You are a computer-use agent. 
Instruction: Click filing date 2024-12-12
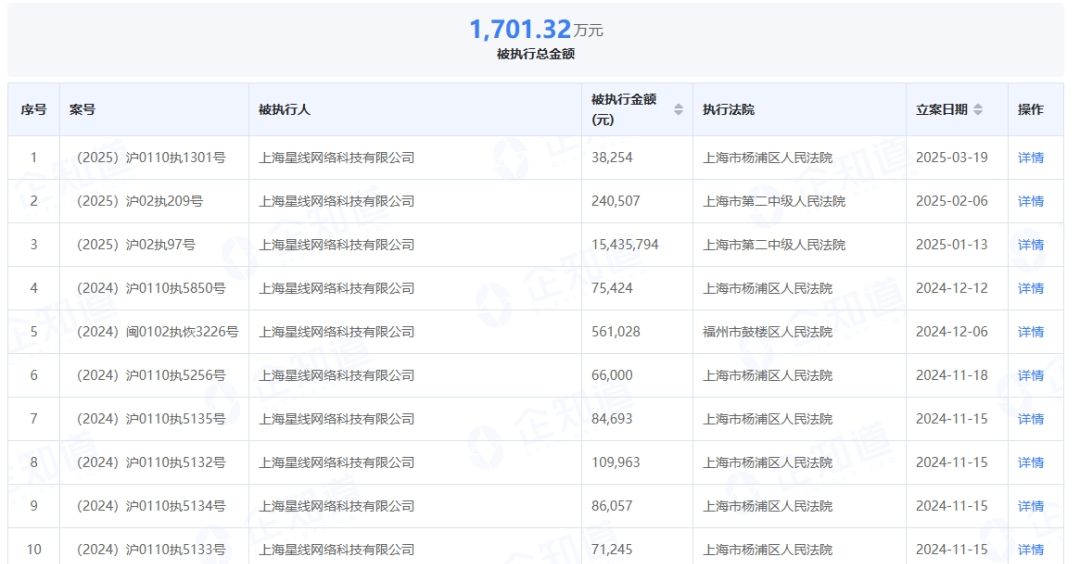coord(952,288)
